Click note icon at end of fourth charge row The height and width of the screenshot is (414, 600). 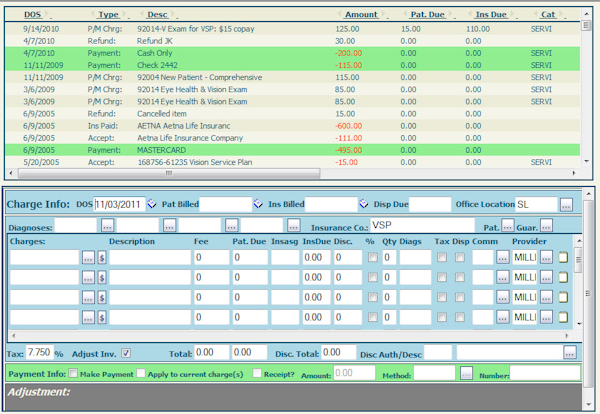[x=563, y=317]
